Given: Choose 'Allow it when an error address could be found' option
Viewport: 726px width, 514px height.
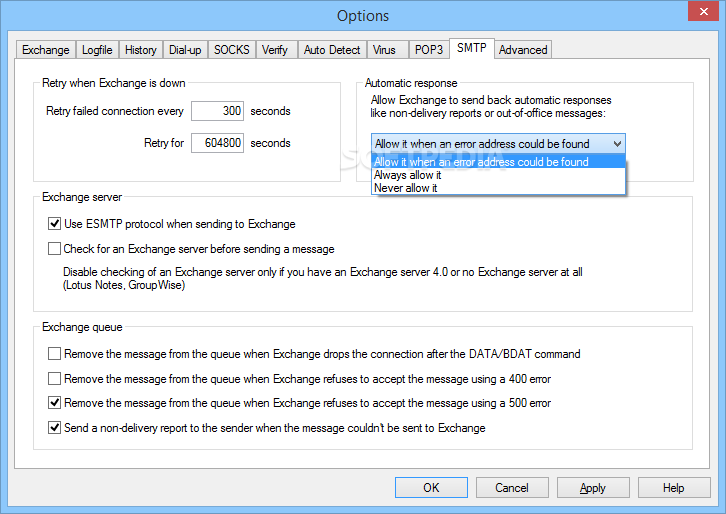Looking at the screenshot, I should point(498,162).
